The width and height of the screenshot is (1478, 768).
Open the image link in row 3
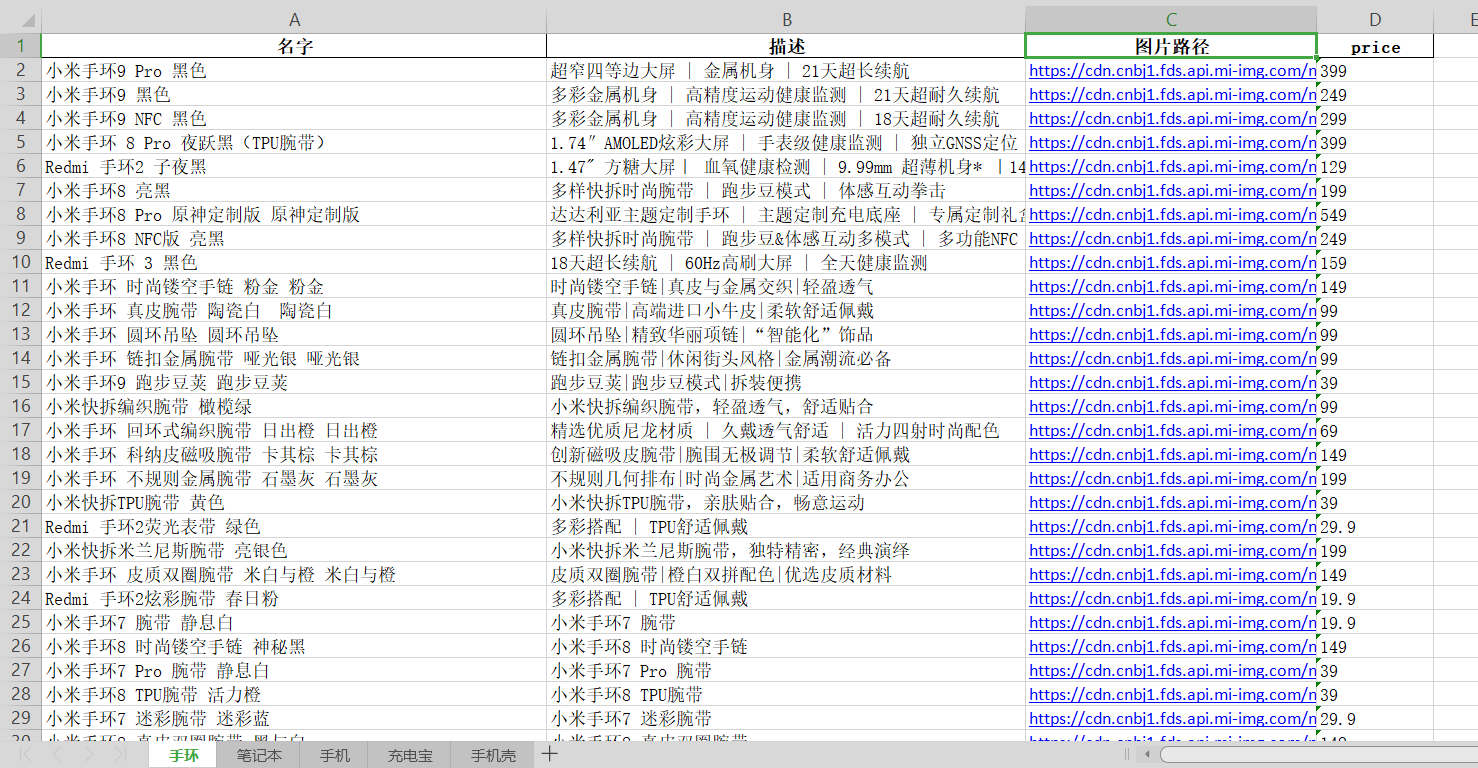point(1172,95)
